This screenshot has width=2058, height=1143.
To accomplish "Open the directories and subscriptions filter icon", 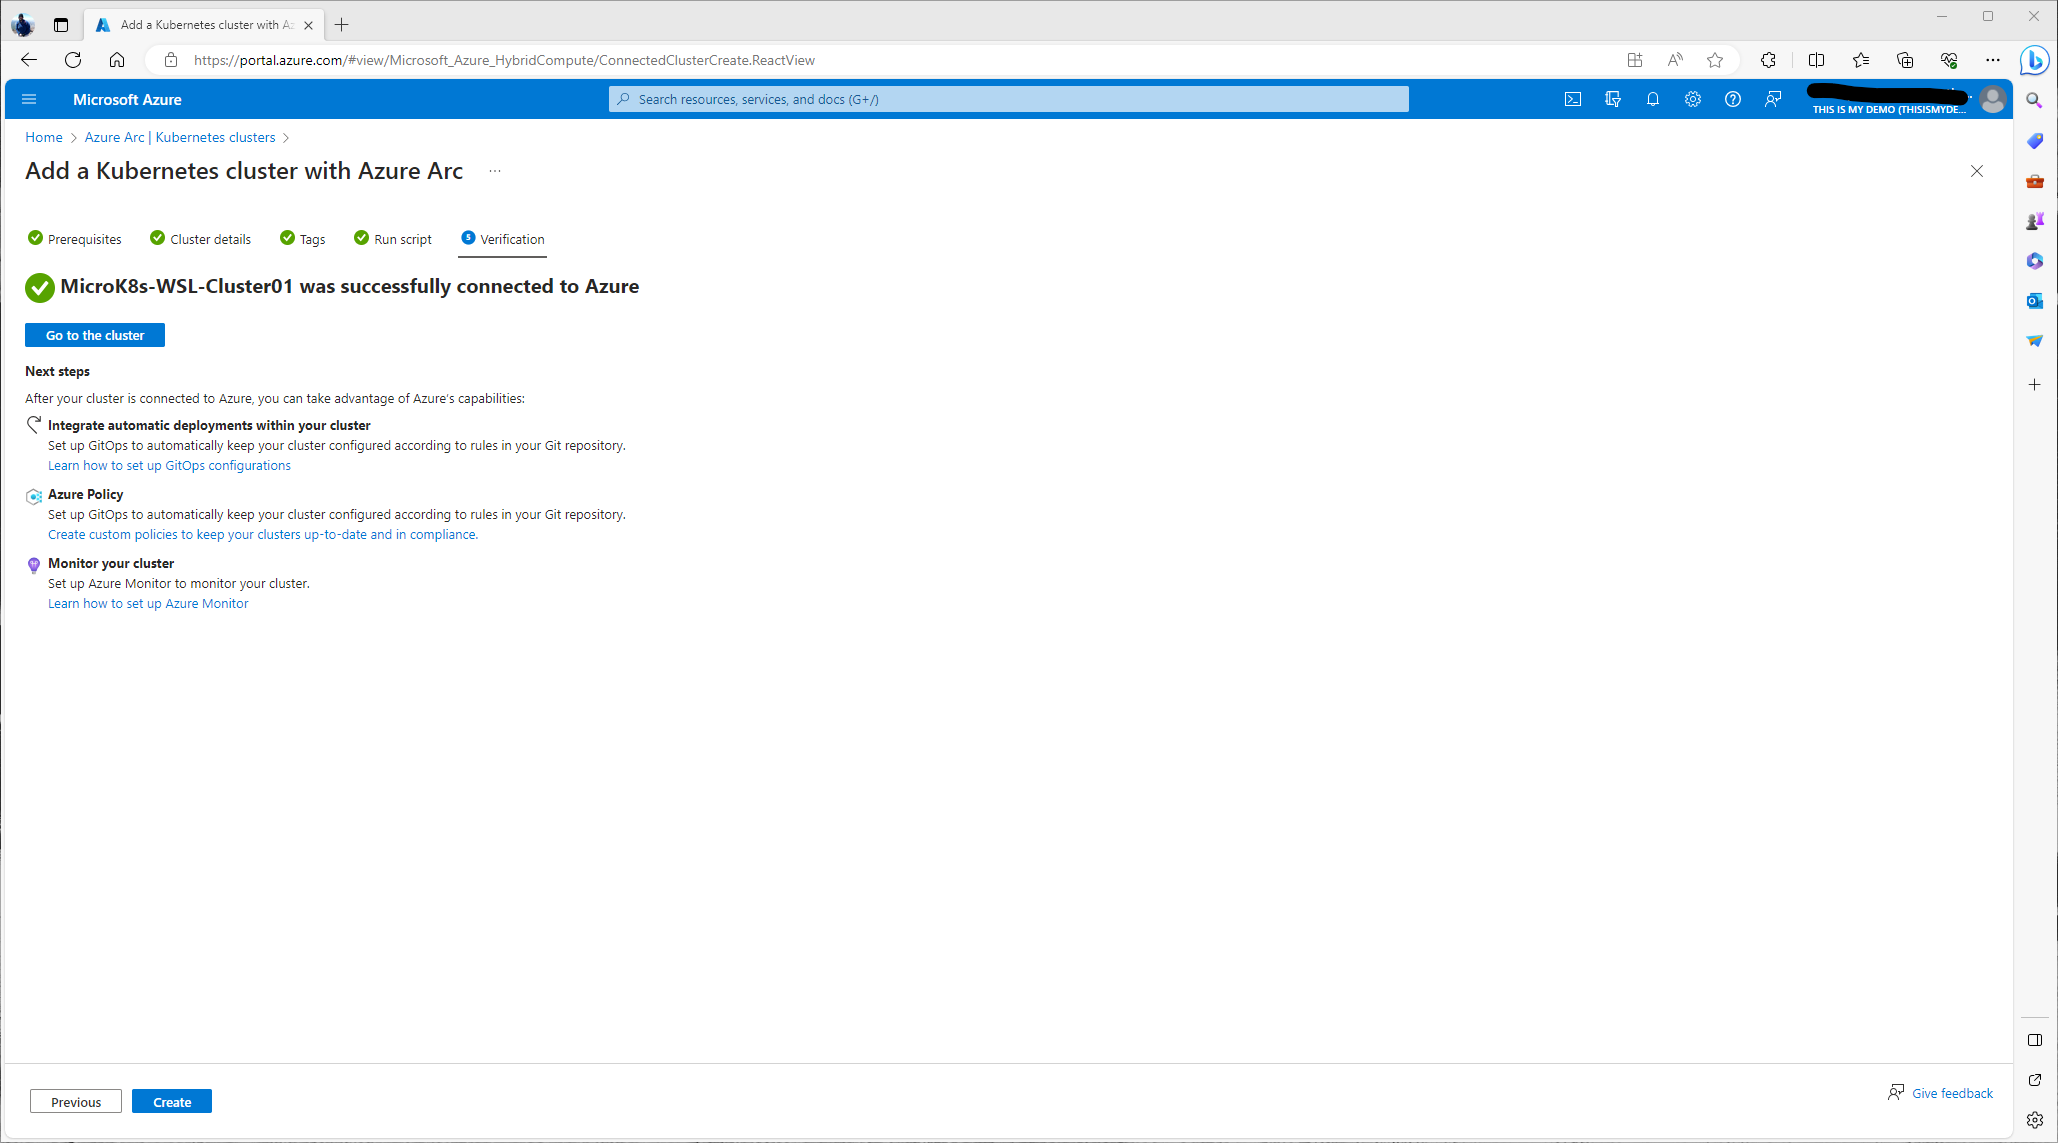I will click(x=1613, y=99).
